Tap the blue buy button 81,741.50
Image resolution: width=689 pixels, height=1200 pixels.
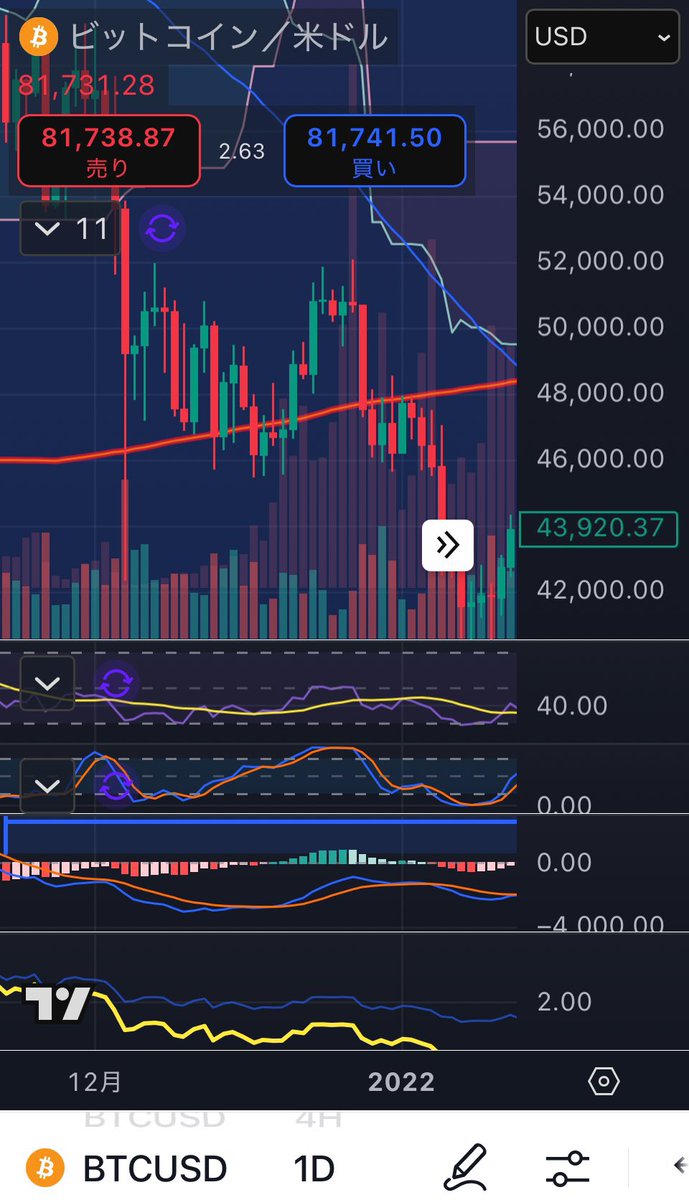tap(375, 150)
